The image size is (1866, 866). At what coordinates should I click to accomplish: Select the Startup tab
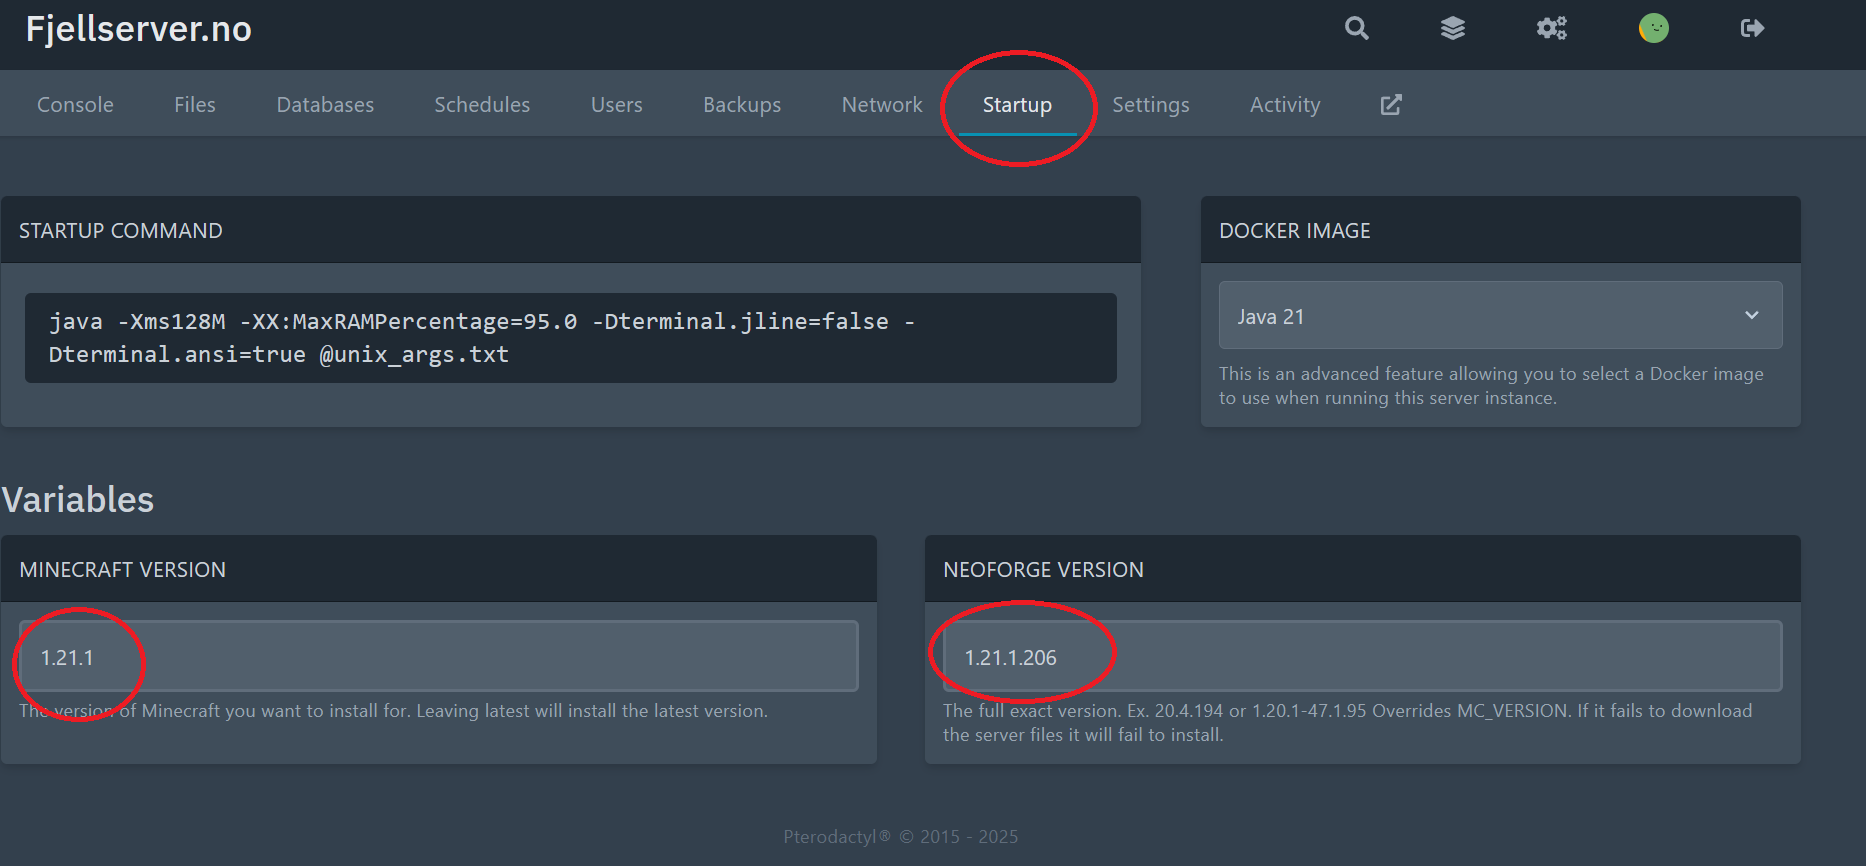1017,104
